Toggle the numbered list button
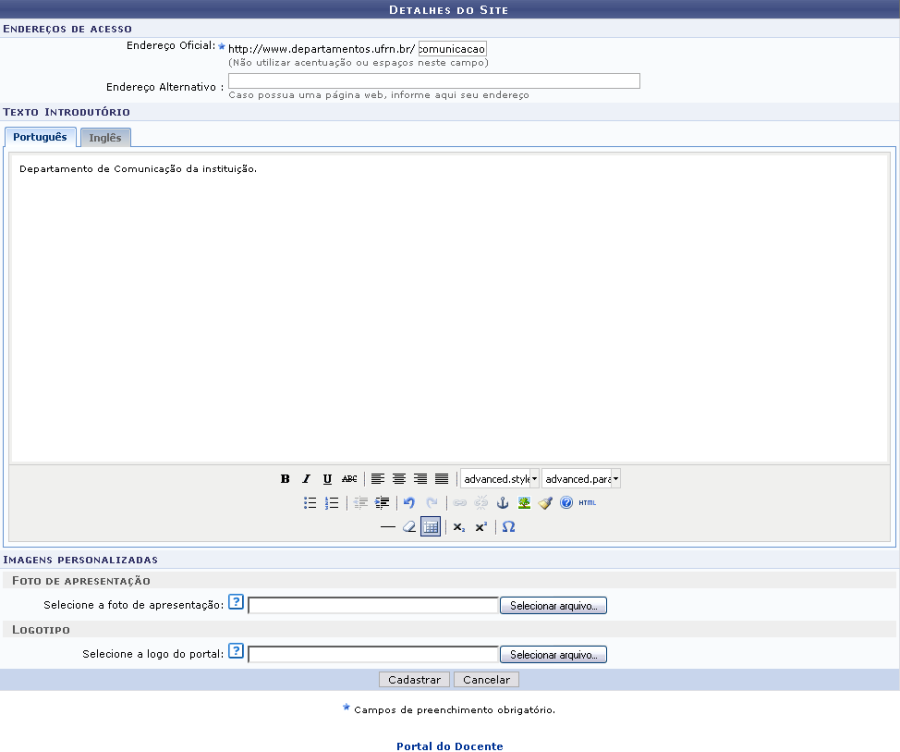The image size is (900, 752). 332,503
